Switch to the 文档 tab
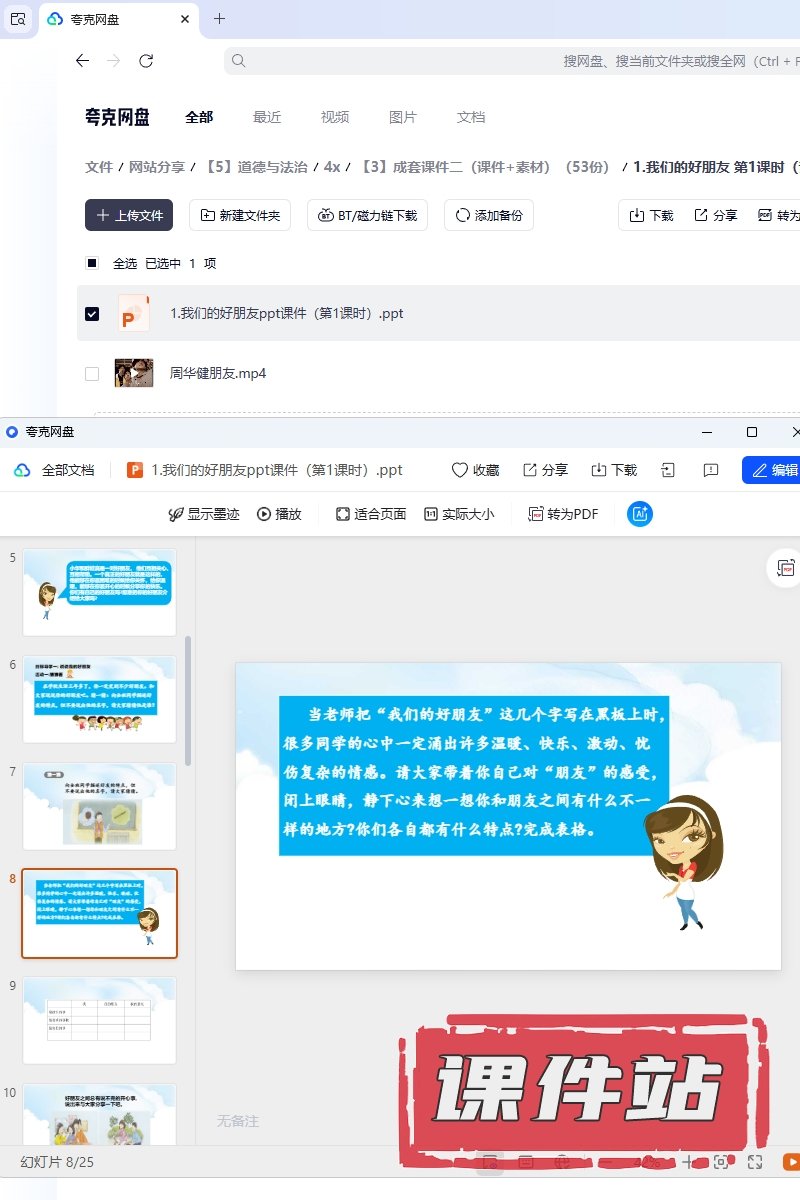800x1200 pixels. [x=471, y=117]
